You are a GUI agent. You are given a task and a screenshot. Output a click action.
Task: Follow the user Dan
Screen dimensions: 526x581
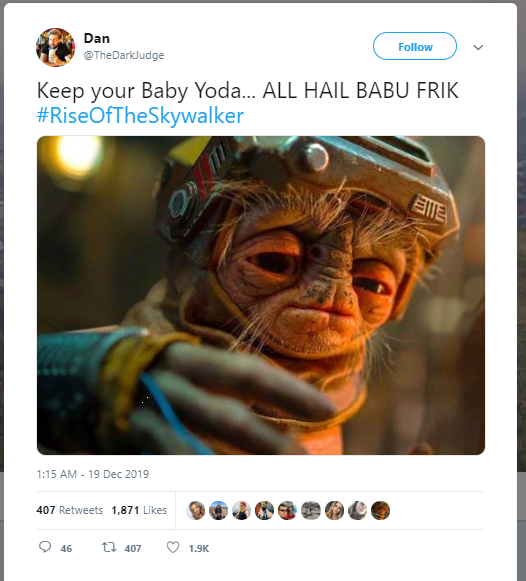click(x=415, y=46)
